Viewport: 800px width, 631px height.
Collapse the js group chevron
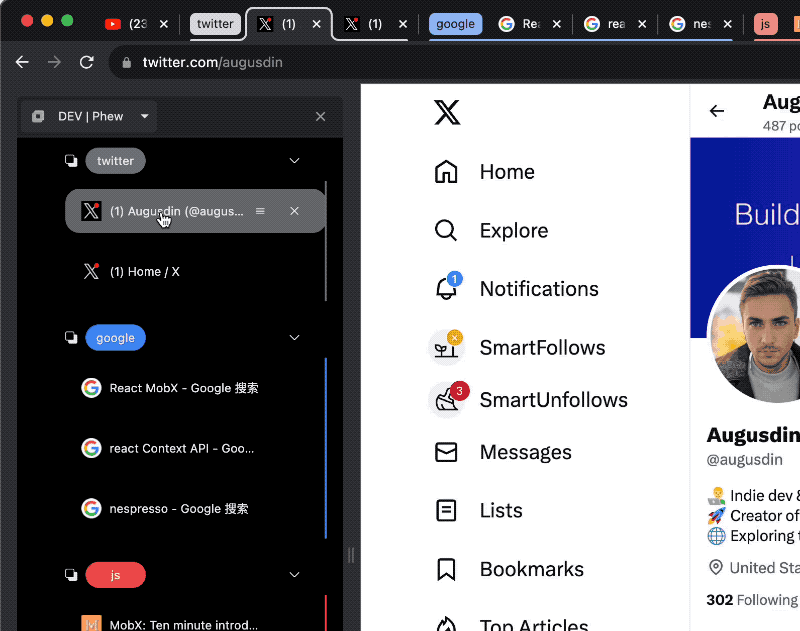coord(294,575)
